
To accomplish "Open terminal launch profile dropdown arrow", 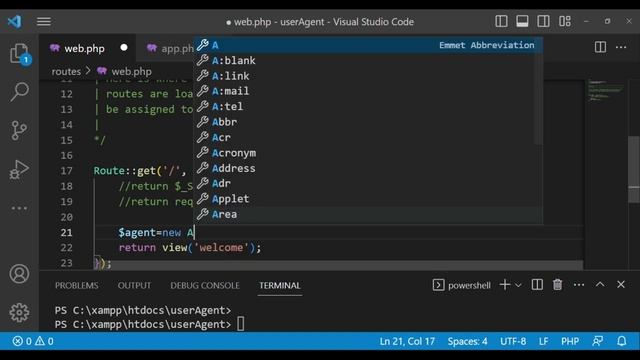I will 518,285.
